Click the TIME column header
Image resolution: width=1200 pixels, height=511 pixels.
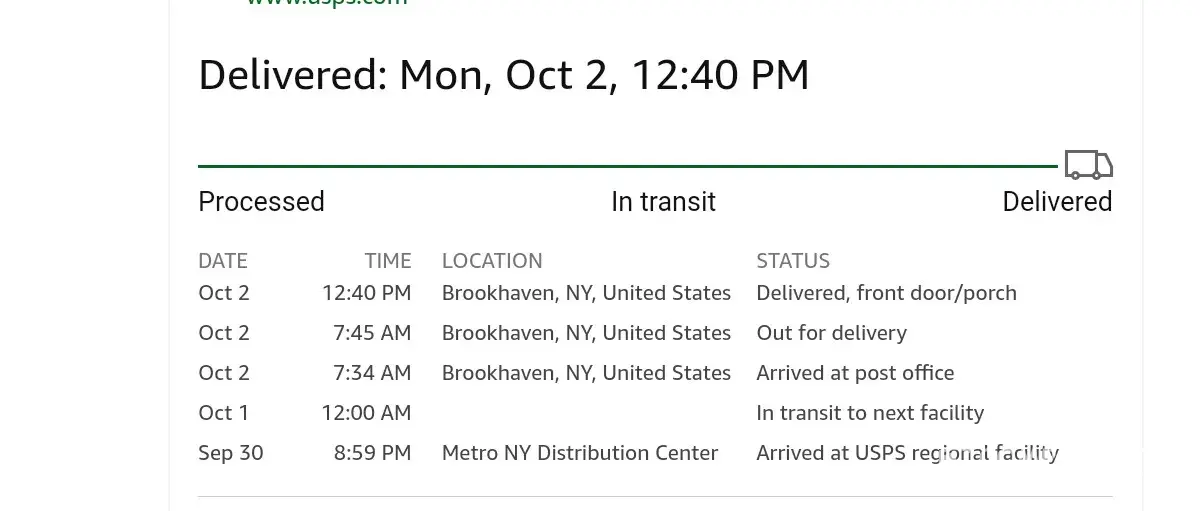click(x=388, y=261)
